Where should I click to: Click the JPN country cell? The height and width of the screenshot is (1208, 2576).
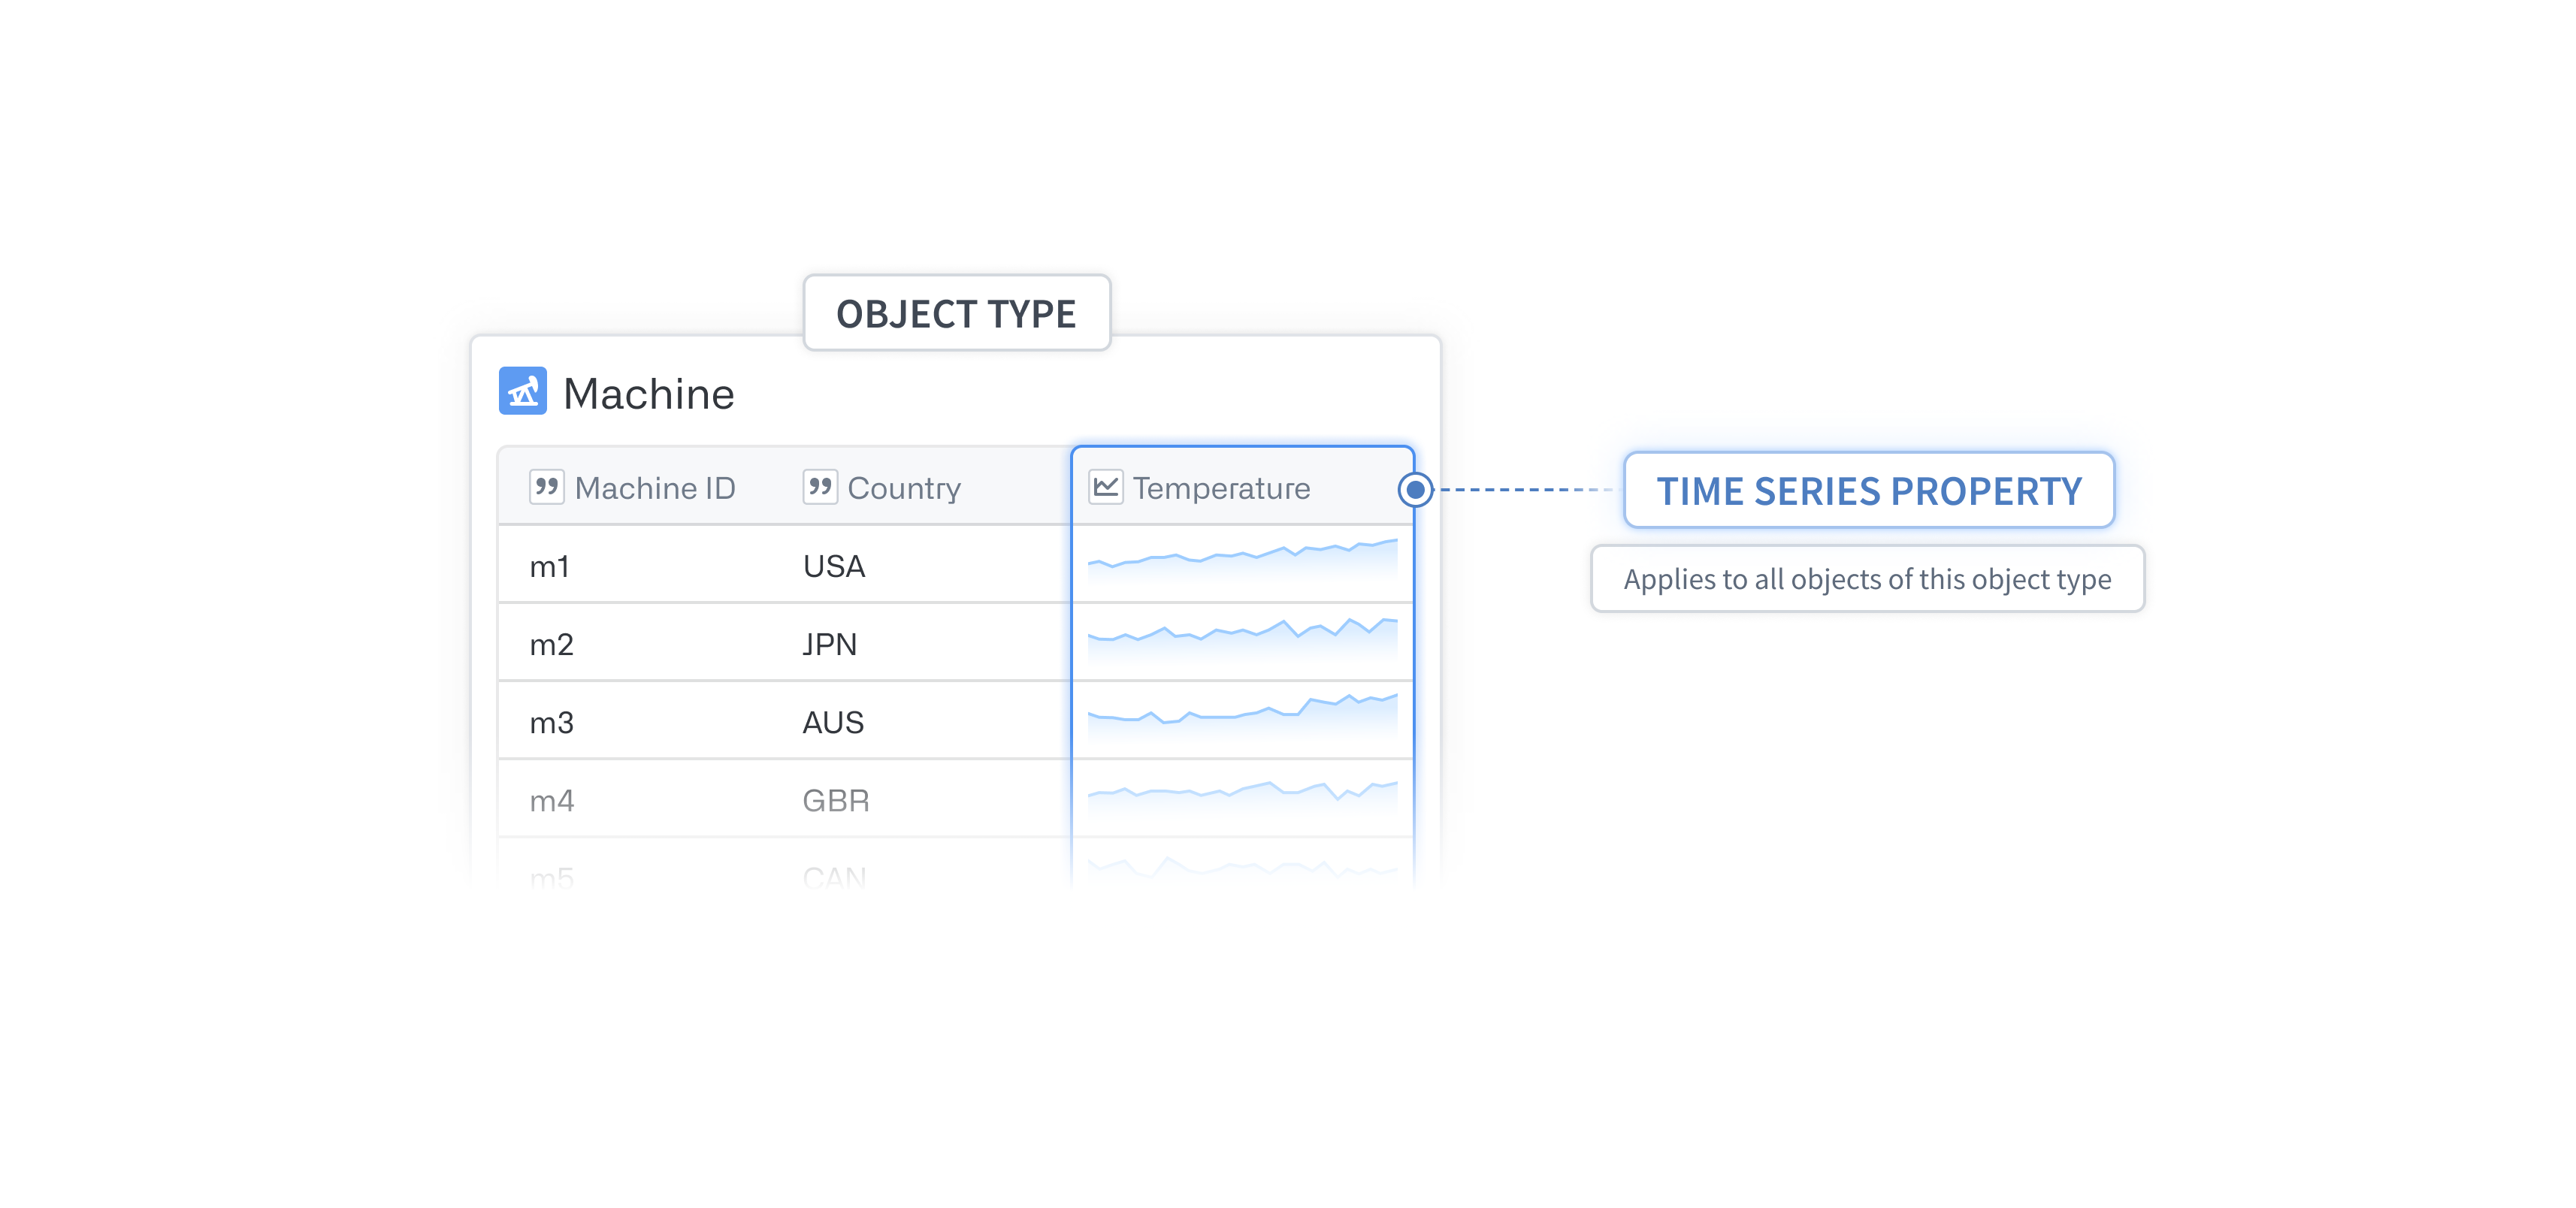point(829,643)
